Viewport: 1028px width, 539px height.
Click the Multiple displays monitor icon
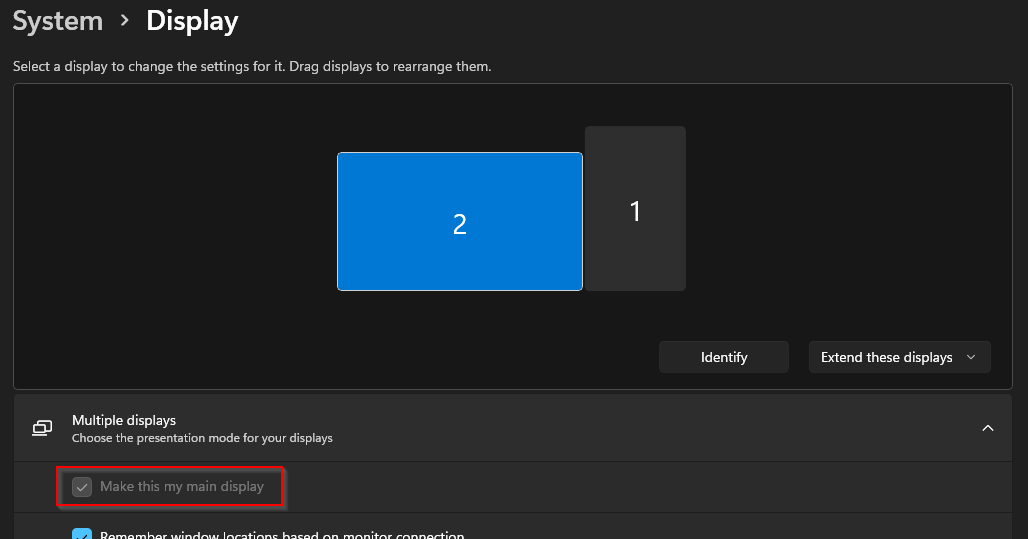42,428
